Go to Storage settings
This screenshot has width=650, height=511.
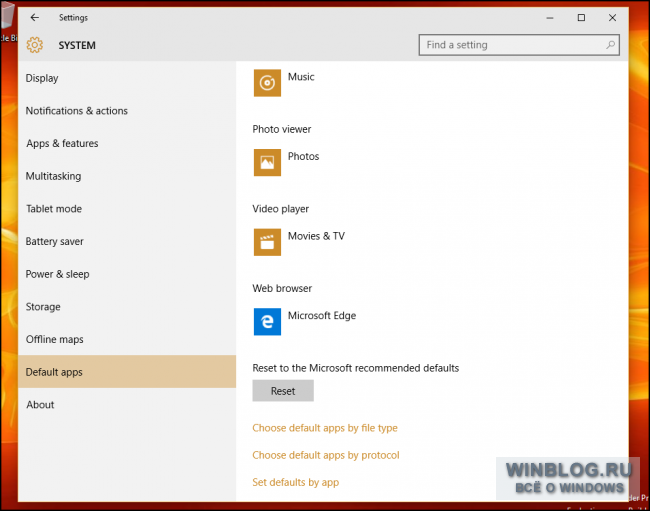tap(127, 307)
